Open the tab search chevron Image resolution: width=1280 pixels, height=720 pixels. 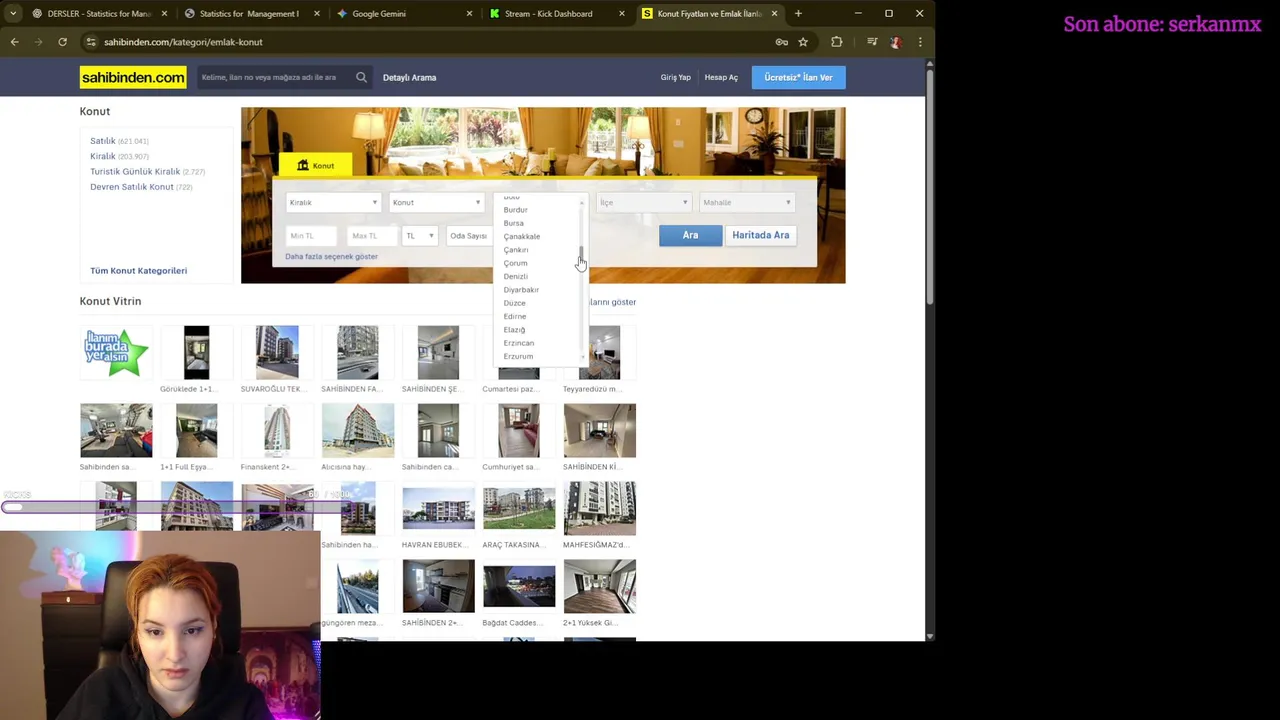point(13,14)
